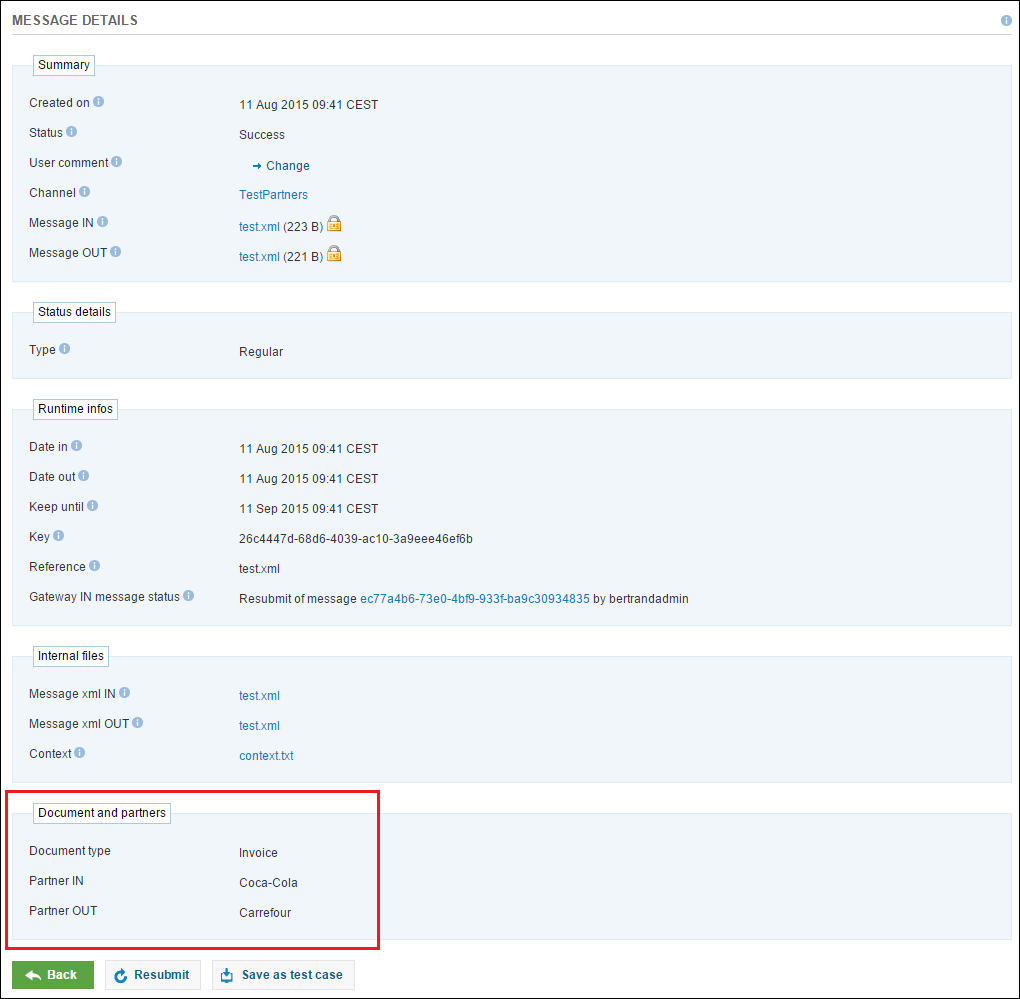Open the resubmitted message ID link

(474, 599)
